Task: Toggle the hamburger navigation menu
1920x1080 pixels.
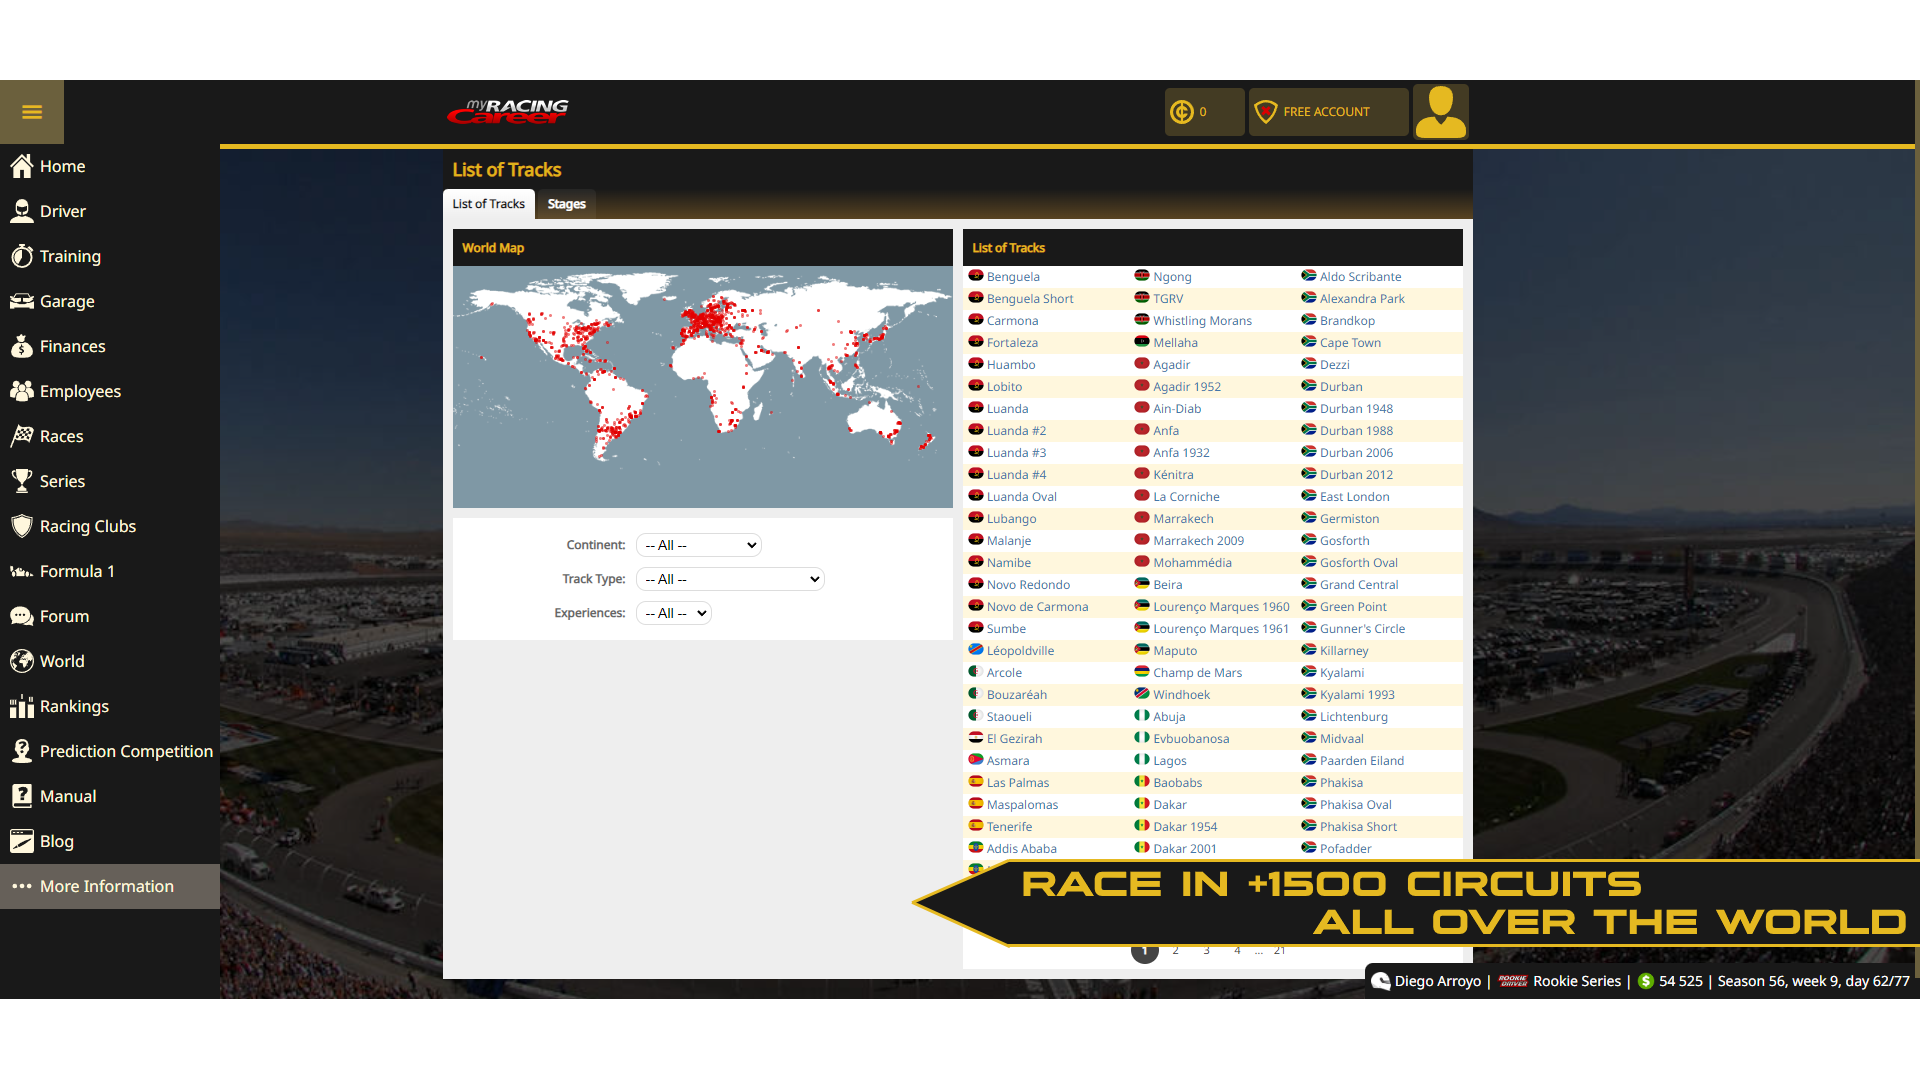Action: tap(32, 111)
